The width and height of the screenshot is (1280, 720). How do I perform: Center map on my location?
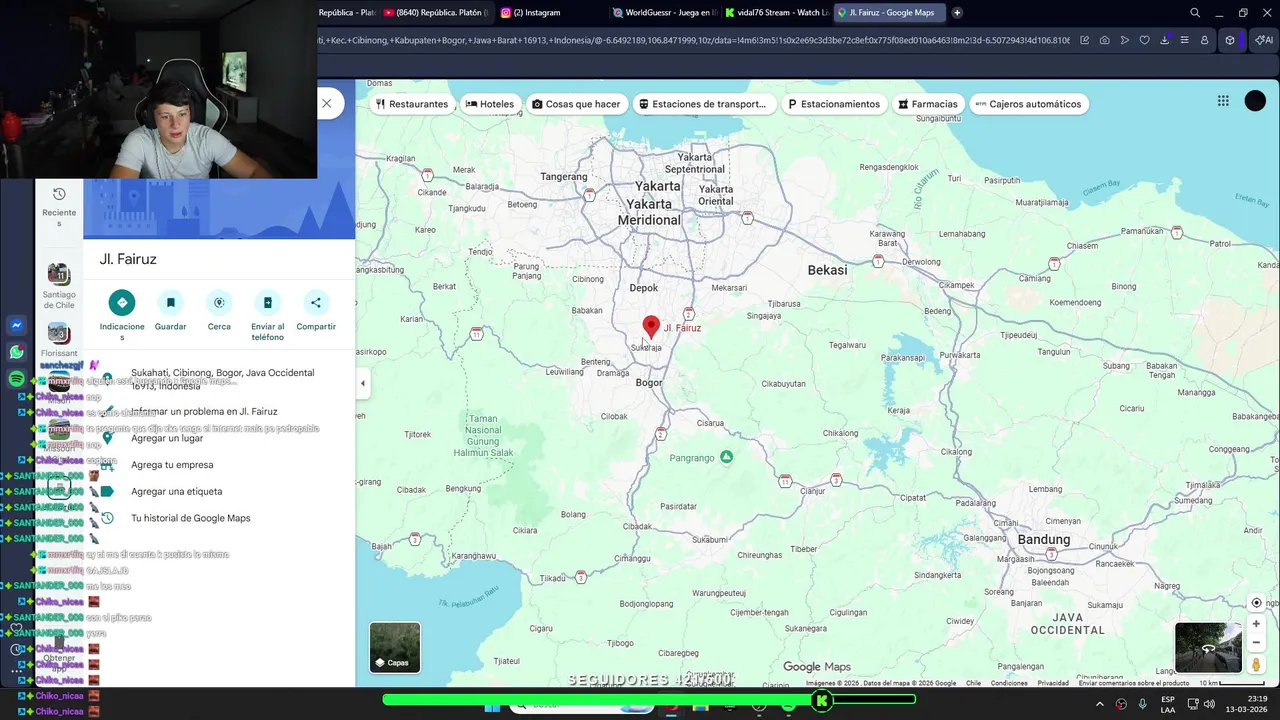click(x=1257, y=603)
